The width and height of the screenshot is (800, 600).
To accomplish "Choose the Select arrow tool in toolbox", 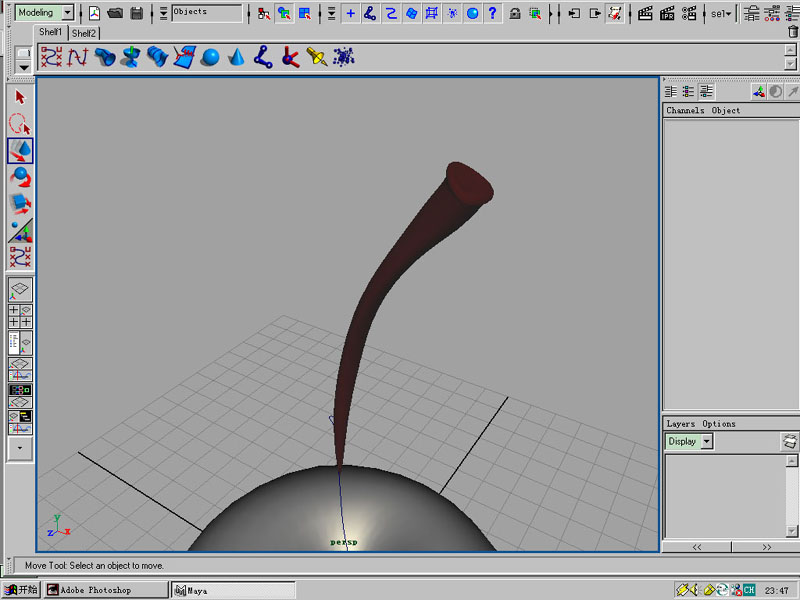I will click(20, 97).
